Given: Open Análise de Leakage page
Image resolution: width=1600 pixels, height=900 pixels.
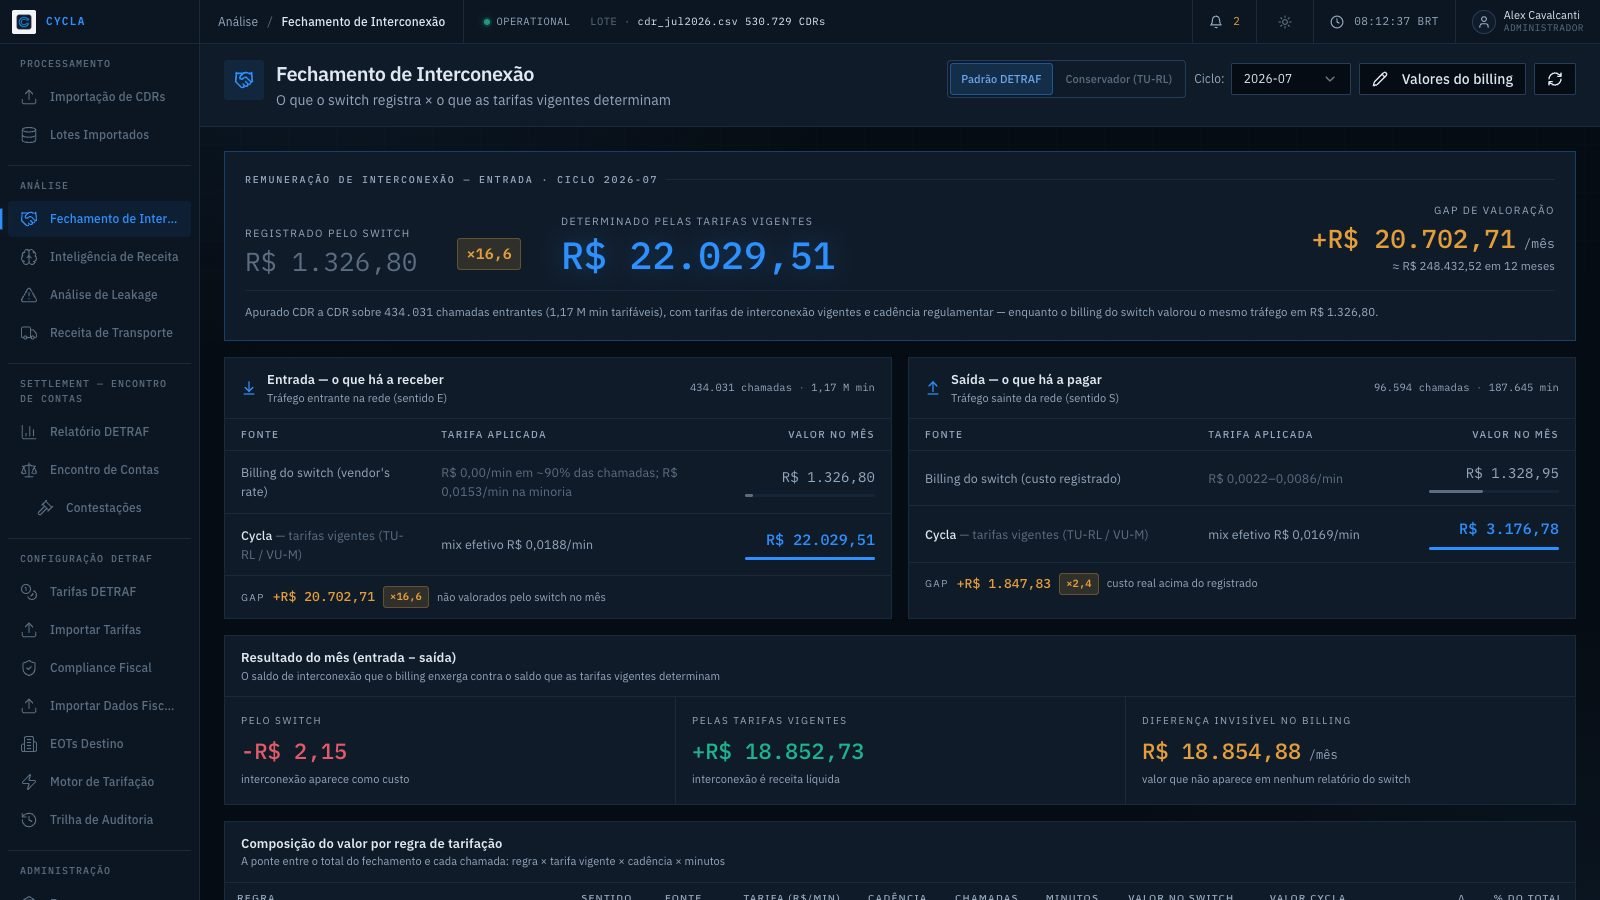Looking at the screenshot, I should click(99, 295).
